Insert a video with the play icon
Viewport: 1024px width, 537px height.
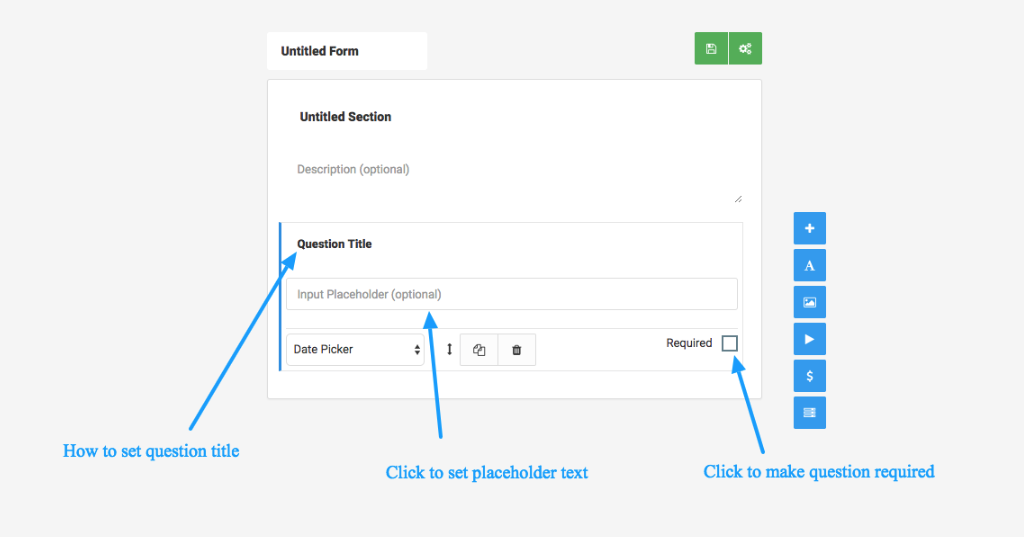pos(810,339)
